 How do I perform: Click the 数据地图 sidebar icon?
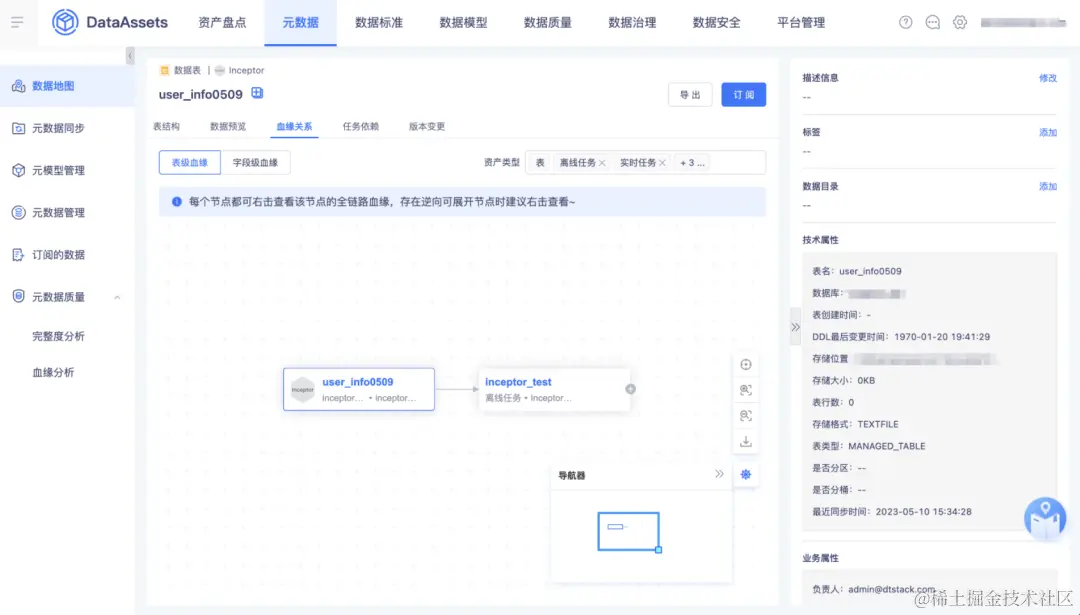pos(19,86)
